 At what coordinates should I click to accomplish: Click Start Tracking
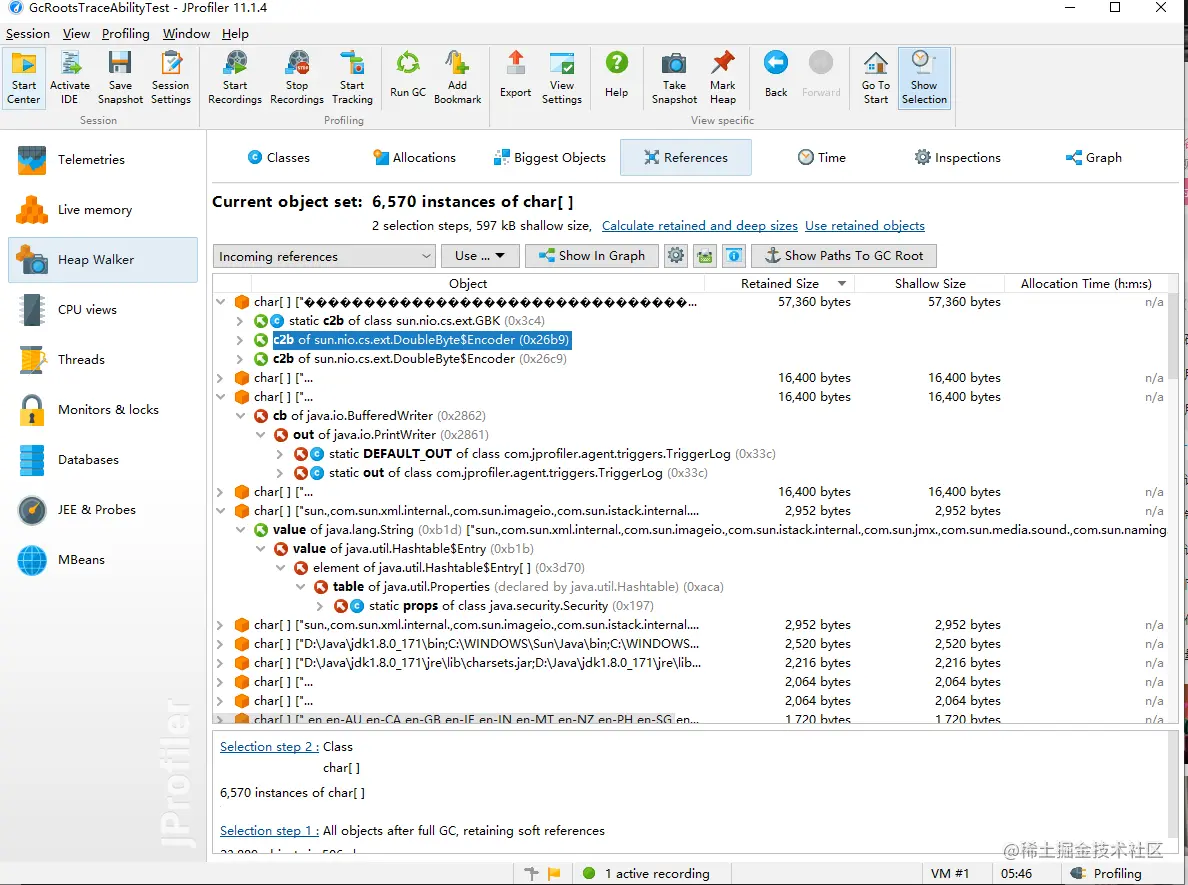click(352, 78)
